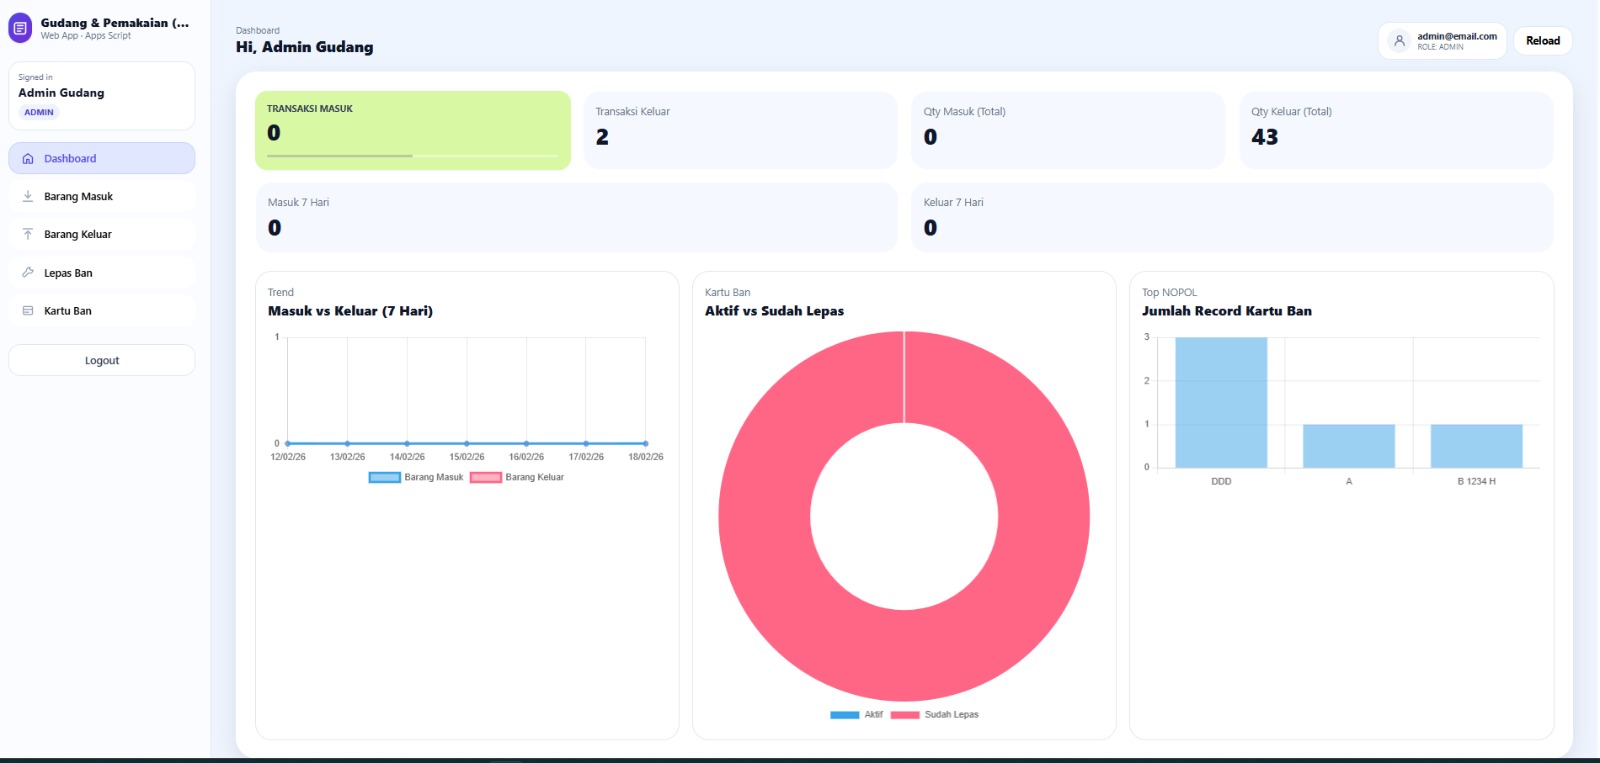Log out using the Logout button

101,361
